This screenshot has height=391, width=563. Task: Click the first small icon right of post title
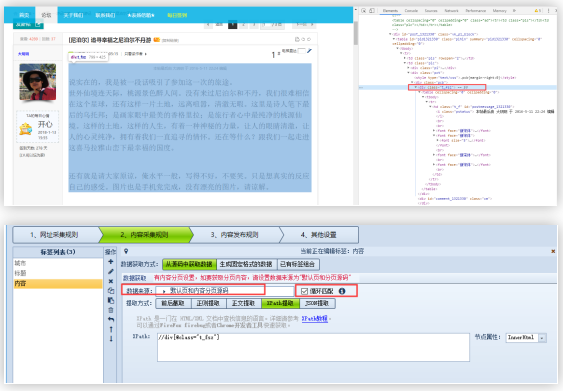tap(297, 39)
